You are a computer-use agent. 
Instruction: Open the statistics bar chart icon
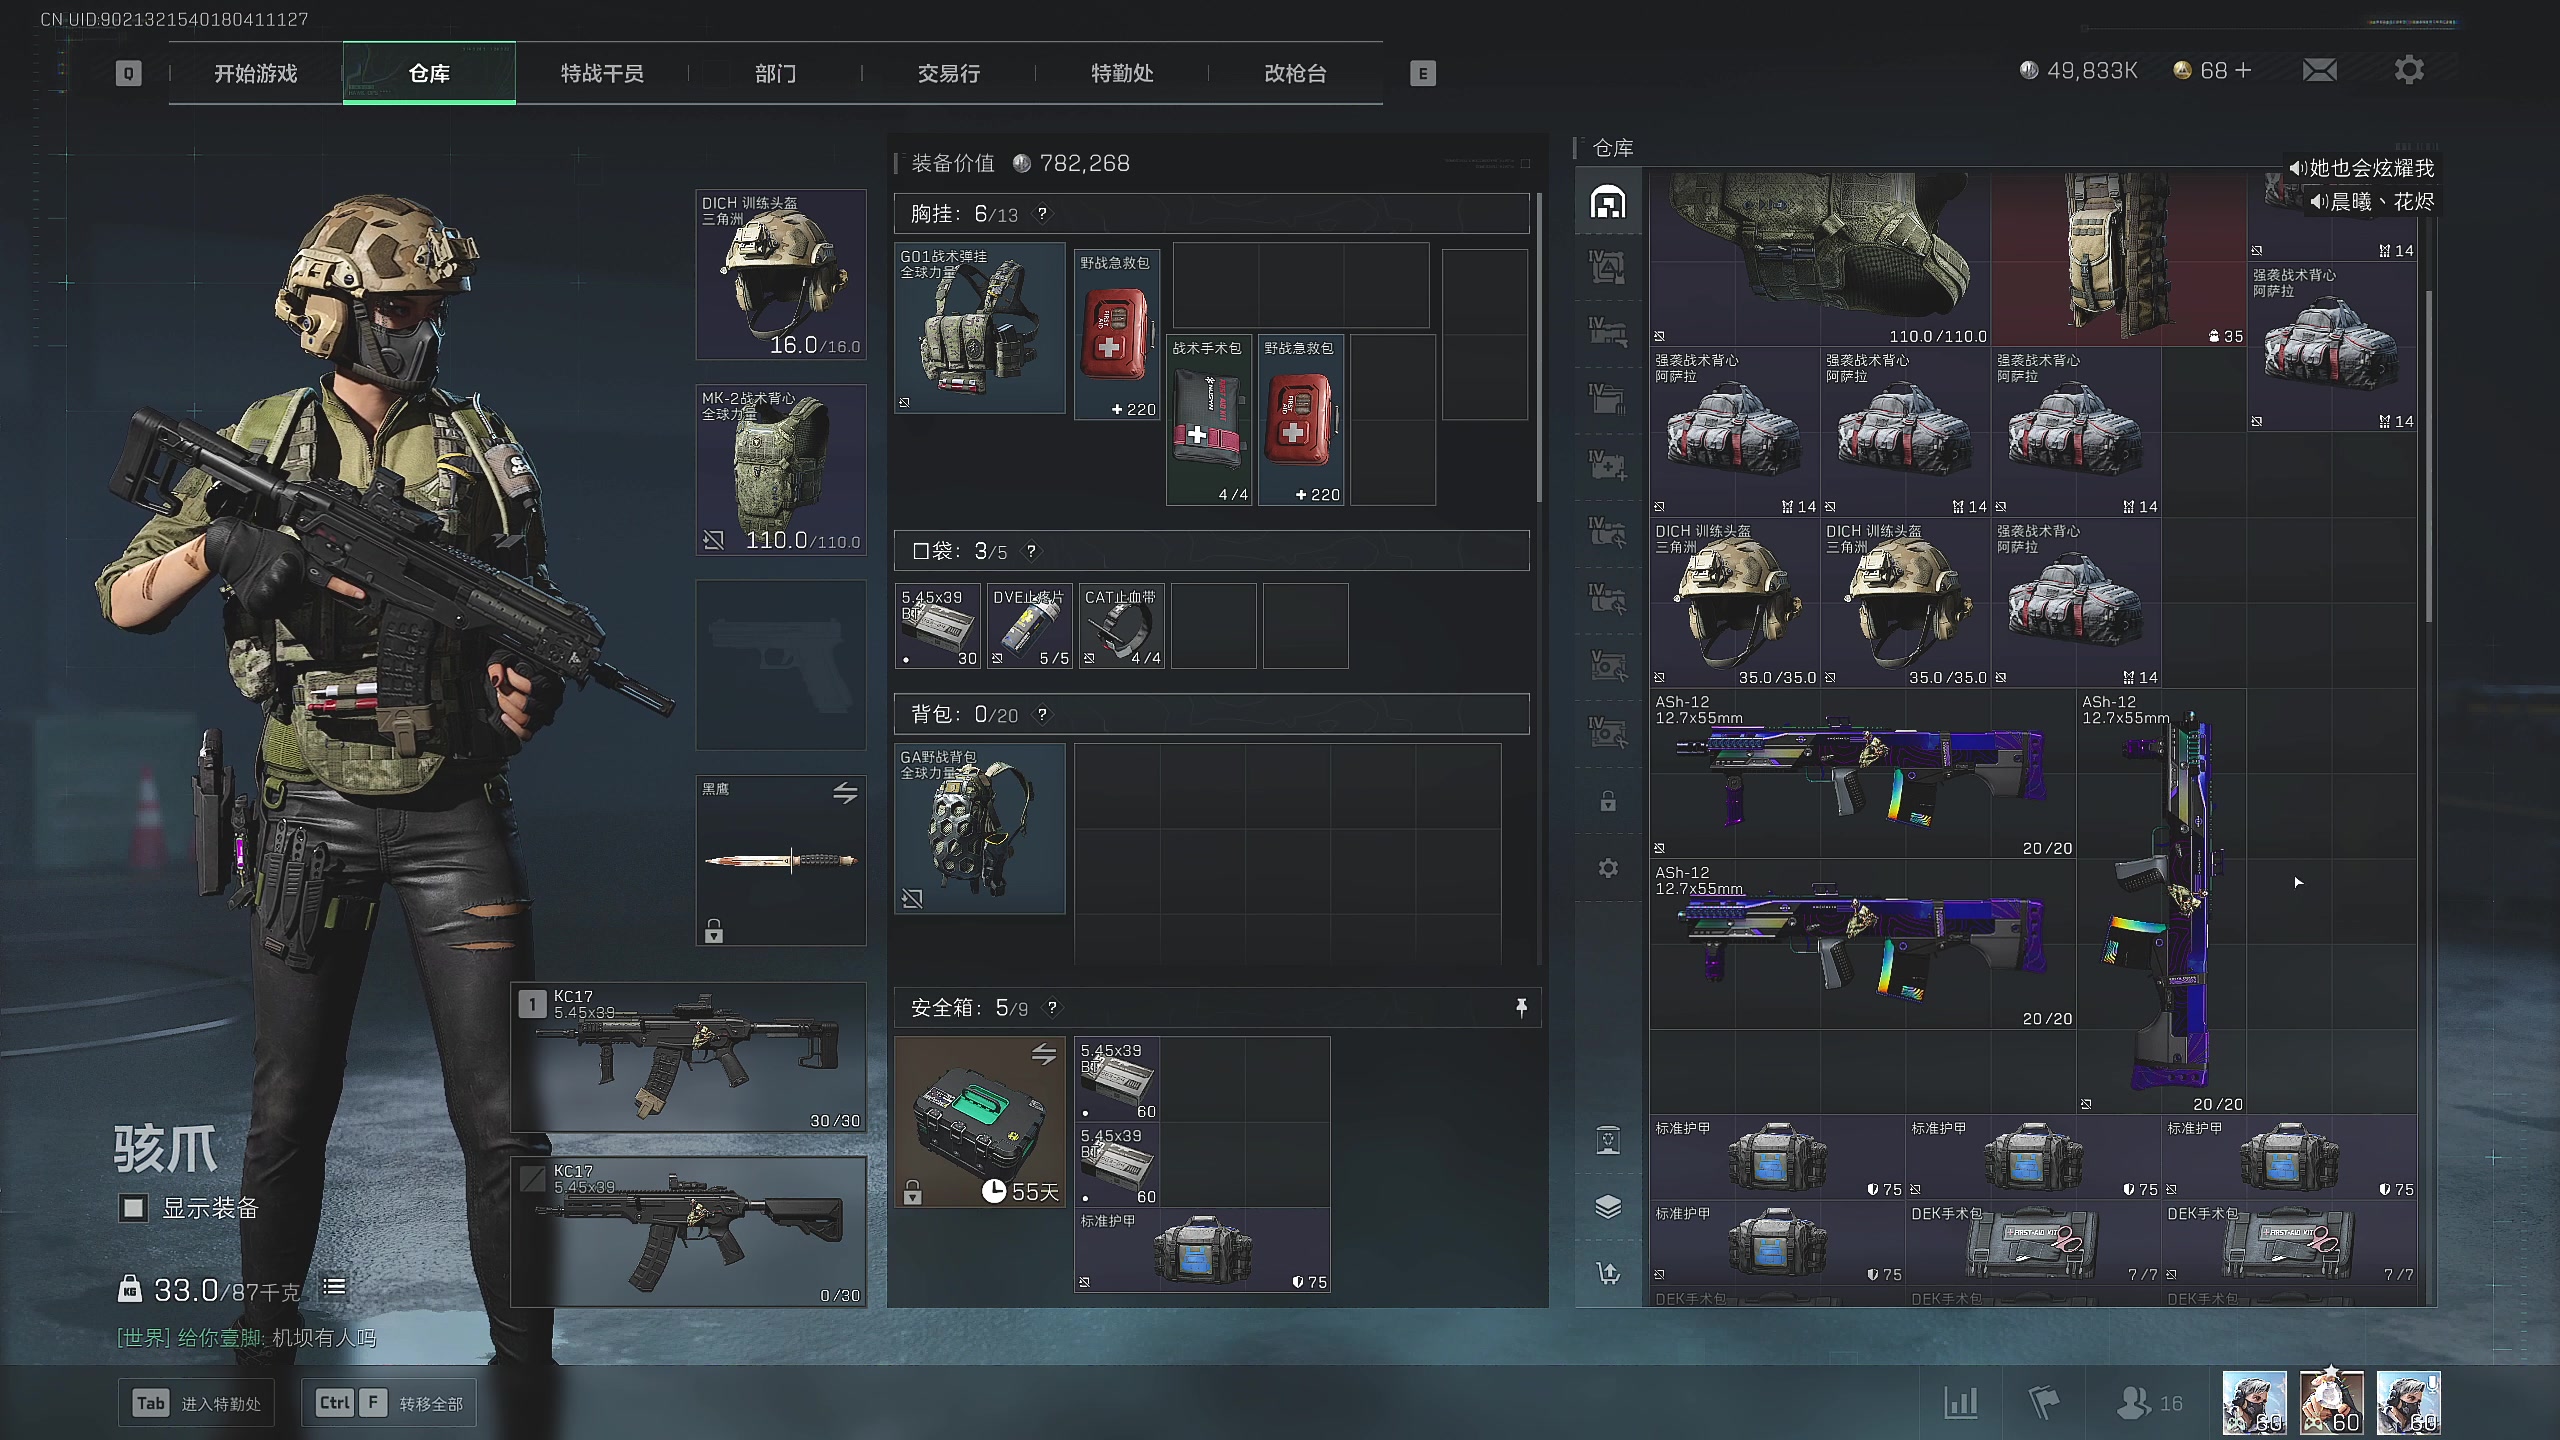pyautogui.click(x=1961, y=1403)
